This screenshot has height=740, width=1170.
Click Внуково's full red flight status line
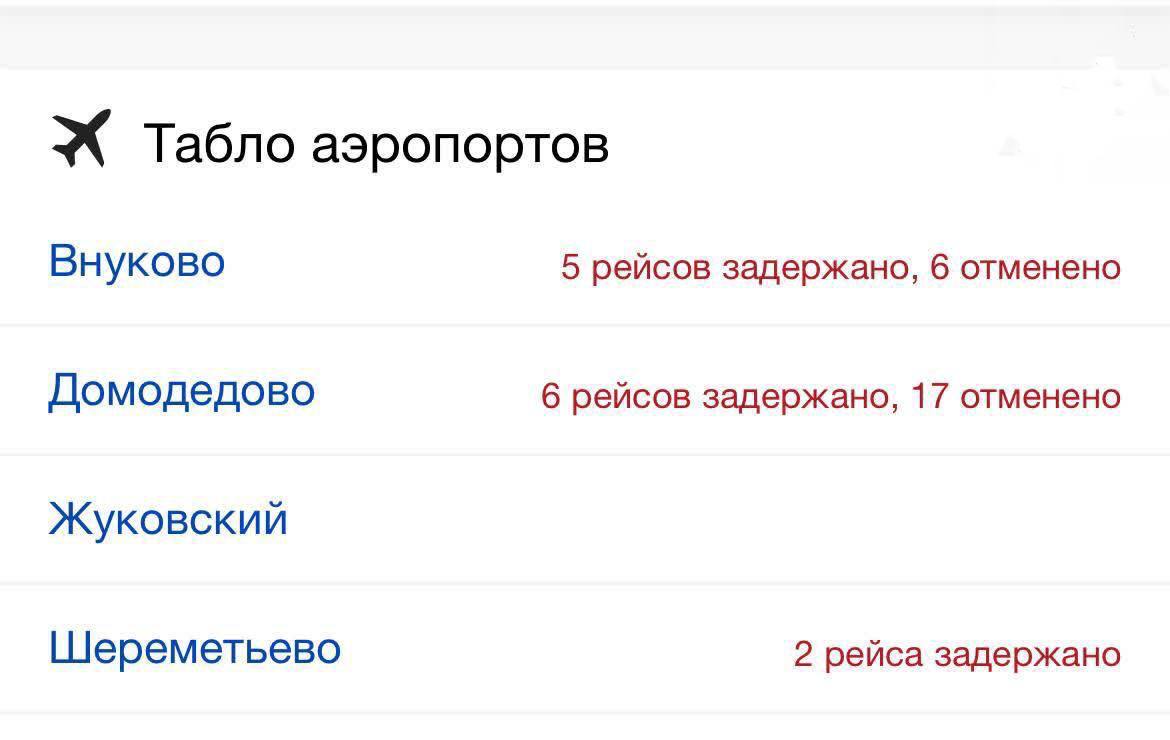840,268
